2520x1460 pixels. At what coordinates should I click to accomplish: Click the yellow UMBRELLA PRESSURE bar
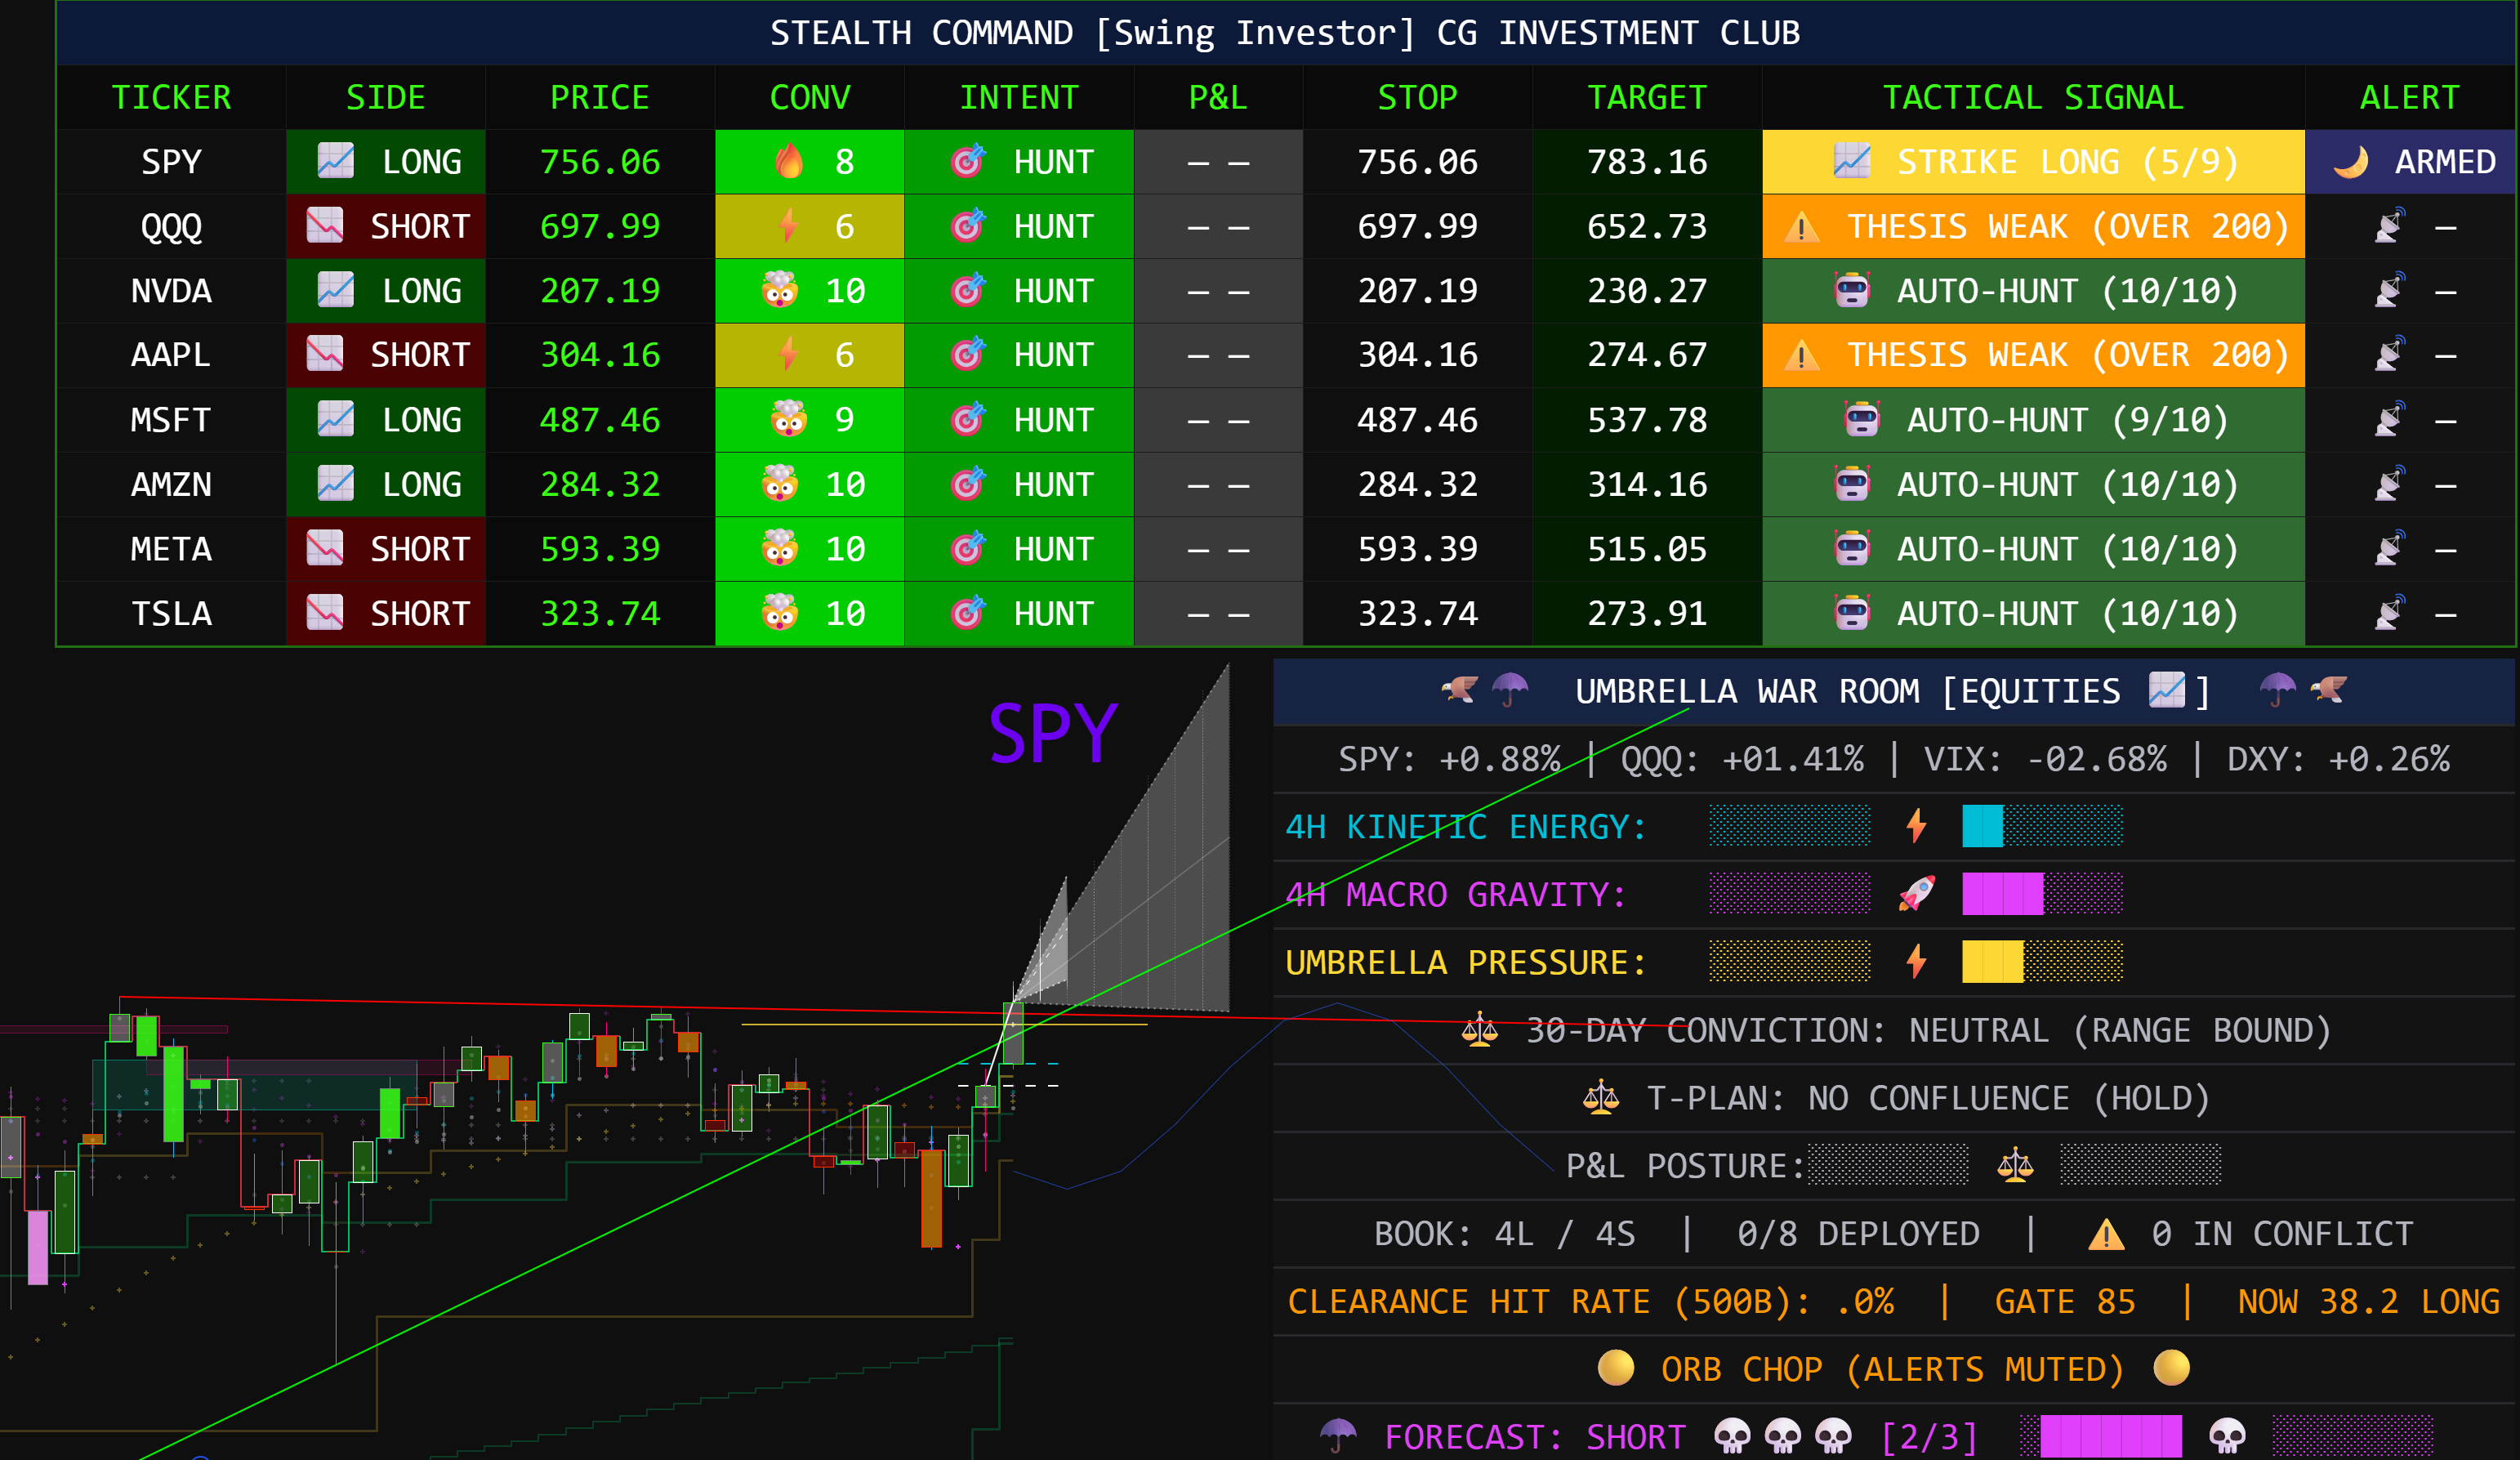(x=1992, y=962)
